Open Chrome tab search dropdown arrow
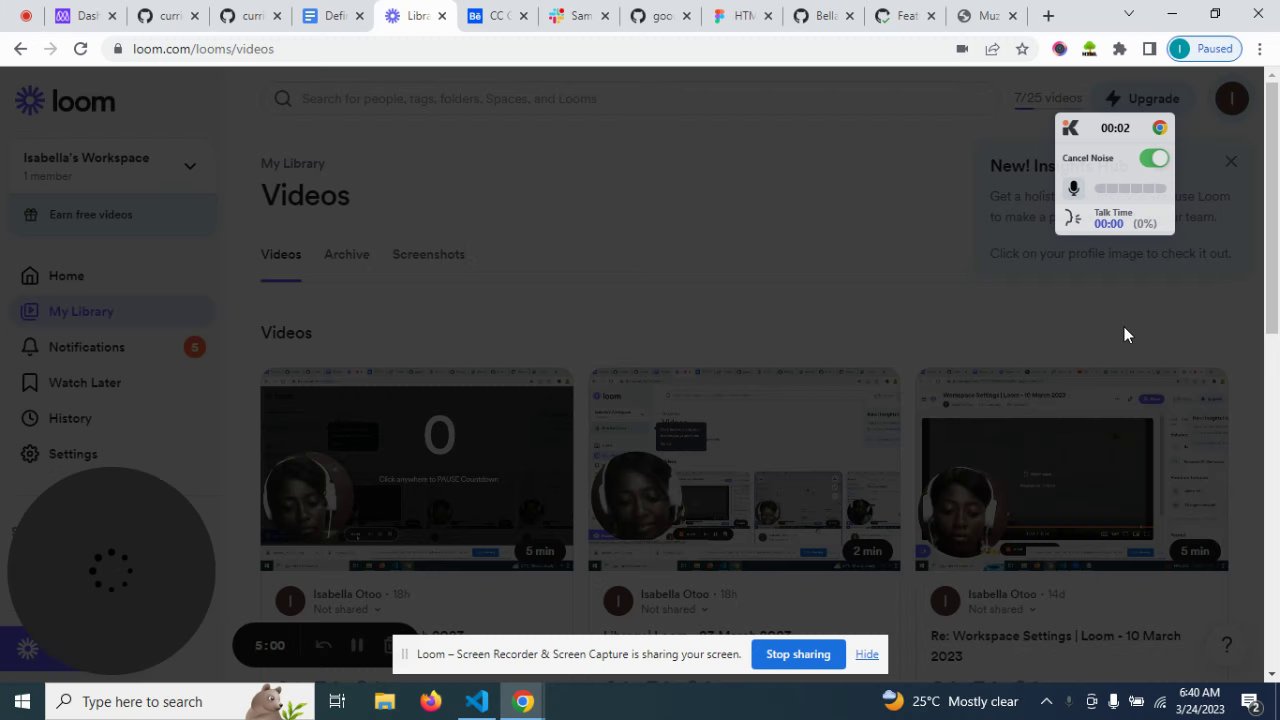Image resolution: width=1280 pixels, height=720 pixels. pyautogui.click(x=1128, y=14)
